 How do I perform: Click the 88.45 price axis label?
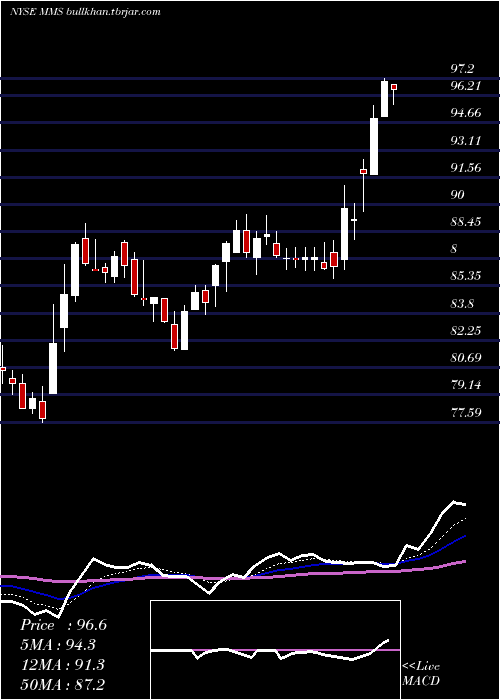coord(466,221)
